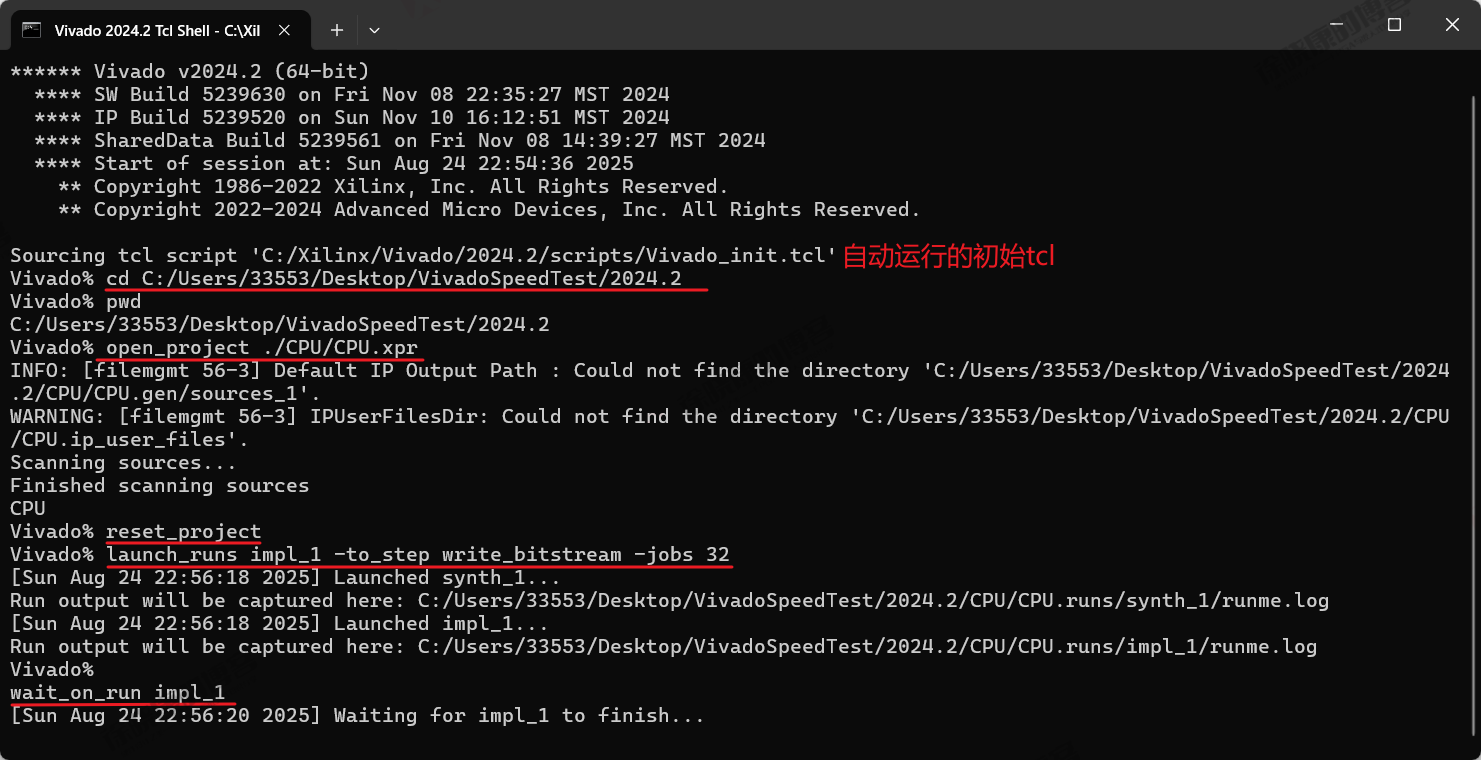Click the terminal icon on the Vivado tab
The height and width of the screenshot is (760, 1481).
pos(32,30)
